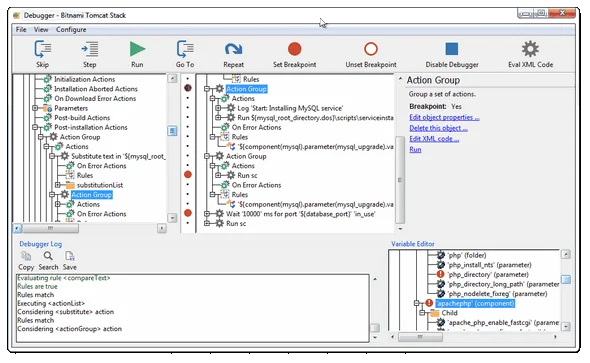590x363 pixels.
Task: Toggle breakpoint on highlighted Action Group row
Action: click(188, 88)
